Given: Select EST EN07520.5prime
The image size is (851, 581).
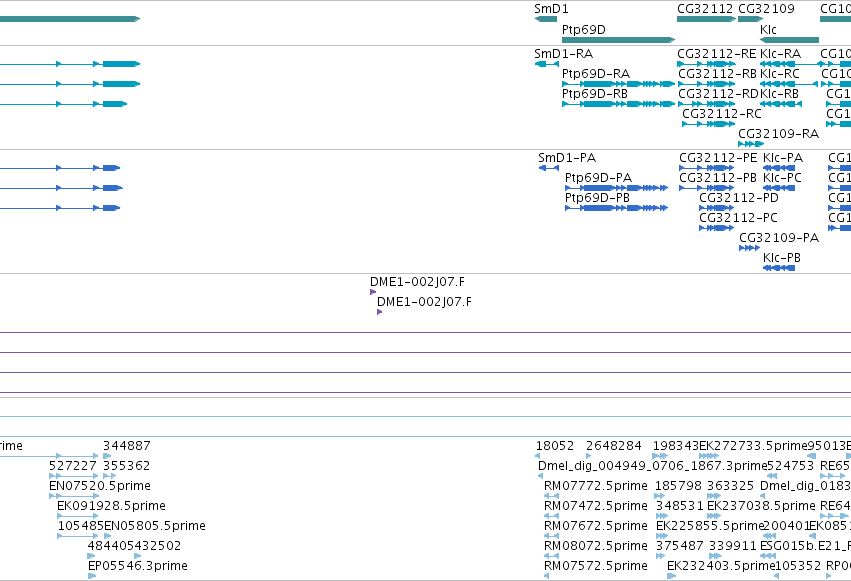Looking at the screenshot, I should 74,496.
